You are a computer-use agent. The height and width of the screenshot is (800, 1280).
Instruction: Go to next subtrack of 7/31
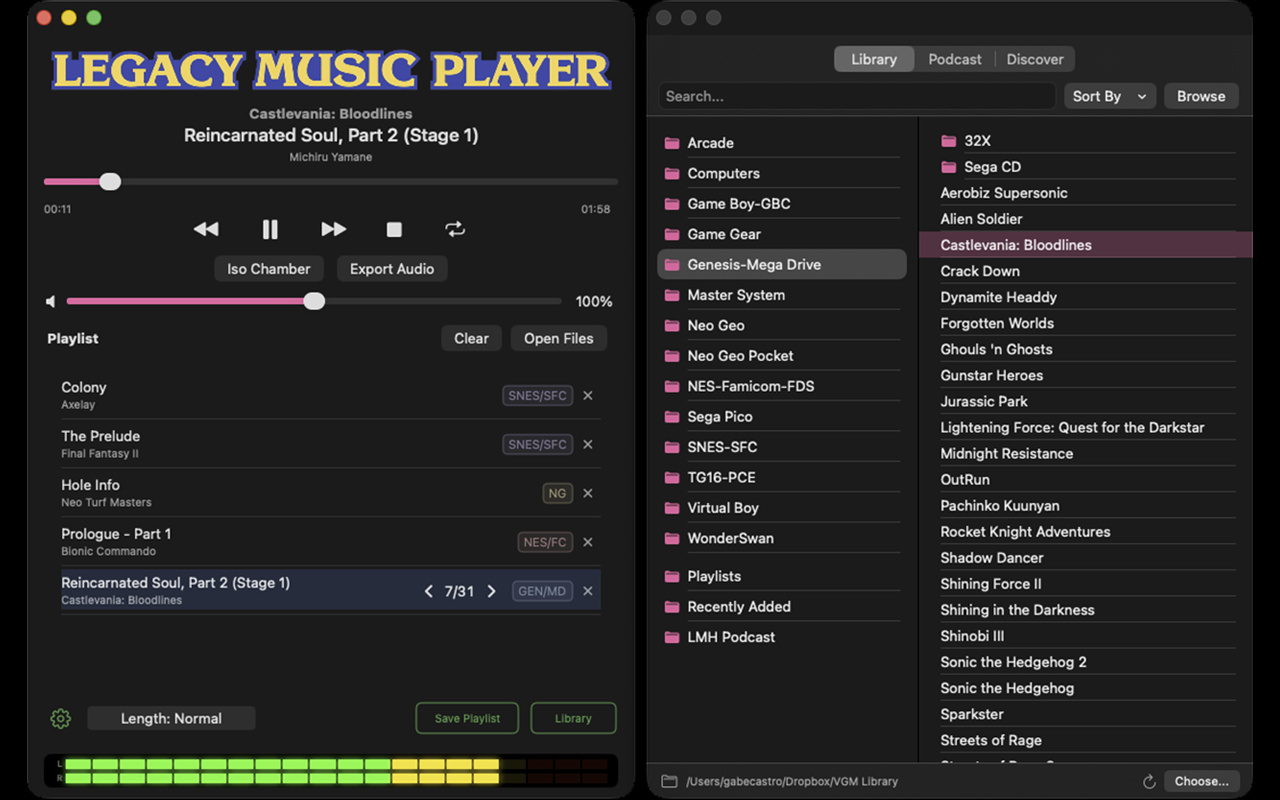click(491, 591)
